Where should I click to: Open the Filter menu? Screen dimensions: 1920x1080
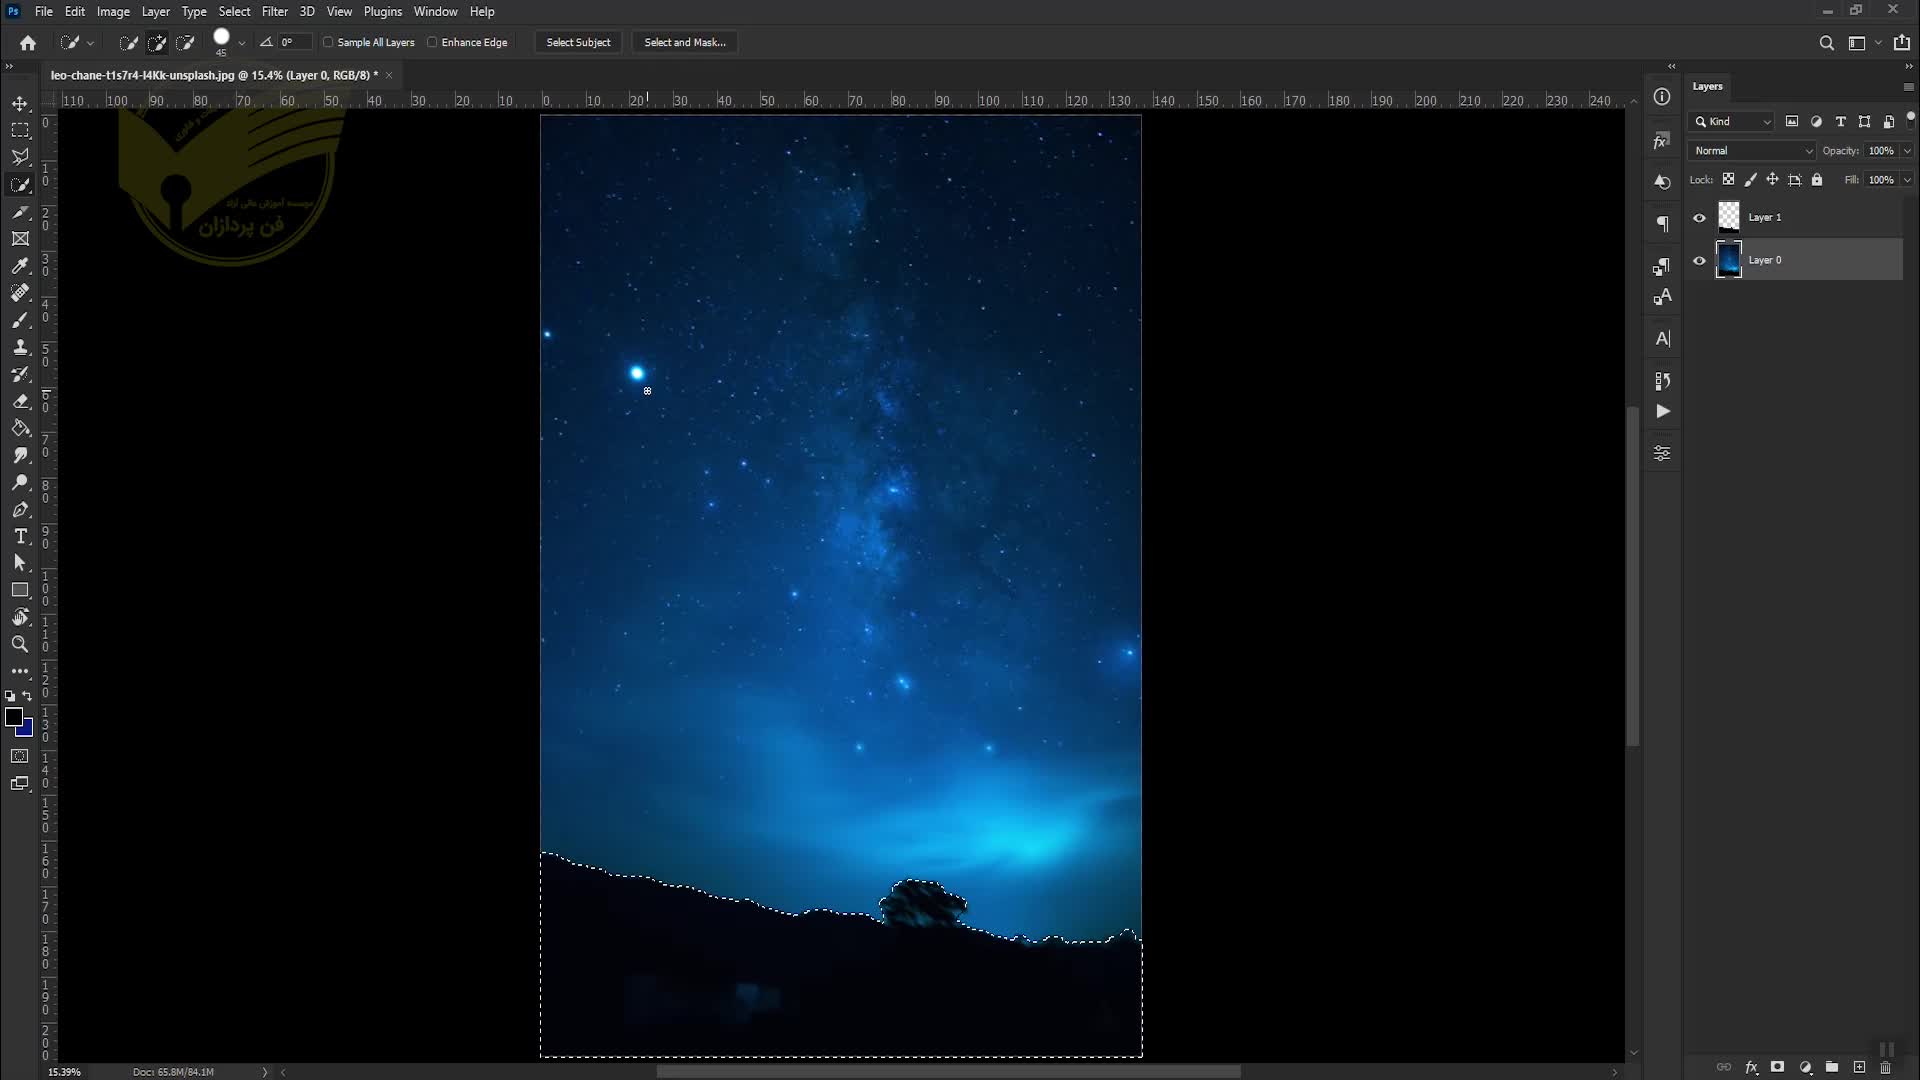[274, 12]
